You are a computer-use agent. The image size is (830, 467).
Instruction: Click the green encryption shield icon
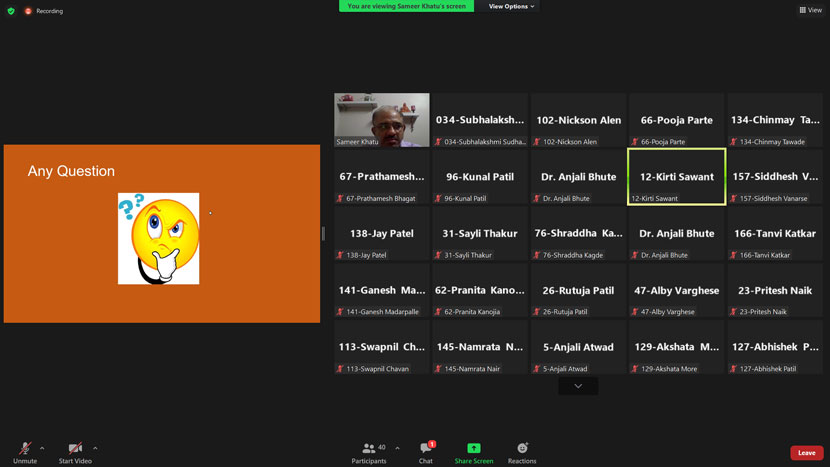(11, 11)
